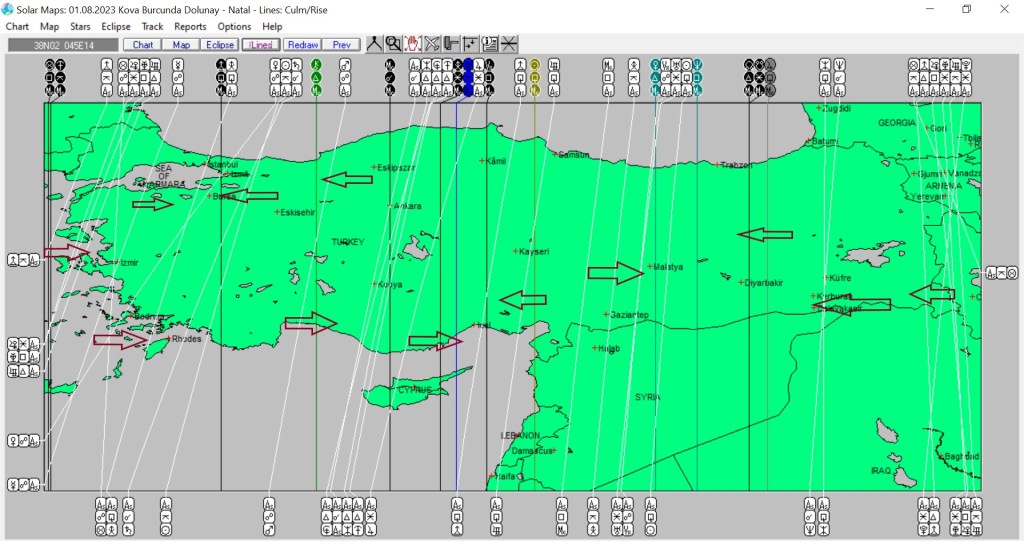Open the Help menu
Image resolution: width=1024 pixels, height=541 pixels.
272,26
